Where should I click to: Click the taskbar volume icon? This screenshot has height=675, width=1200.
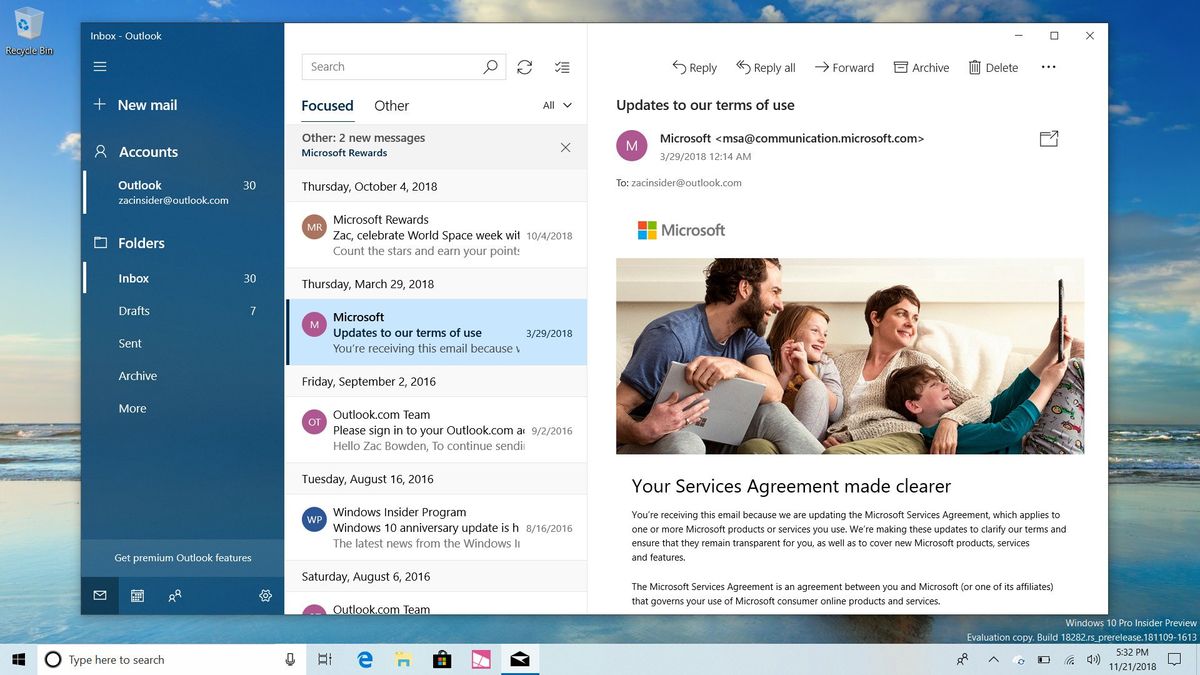[1093, 659]
